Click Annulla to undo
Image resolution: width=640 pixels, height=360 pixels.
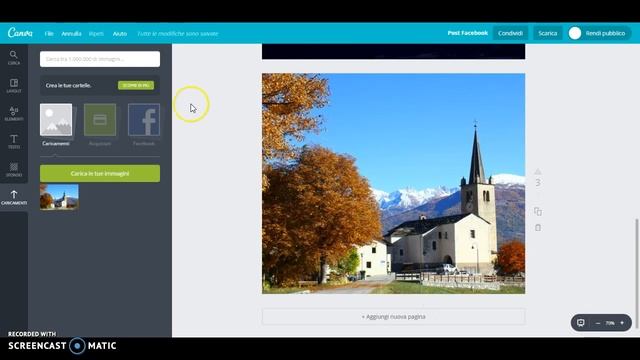point(71,33)
